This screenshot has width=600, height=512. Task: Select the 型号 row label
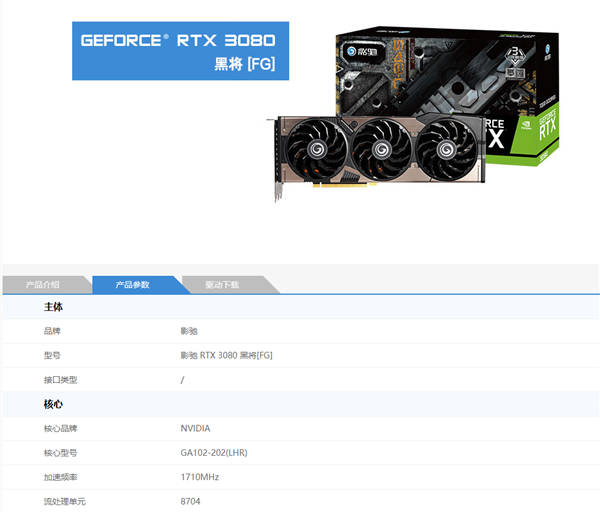click(52, 355)
